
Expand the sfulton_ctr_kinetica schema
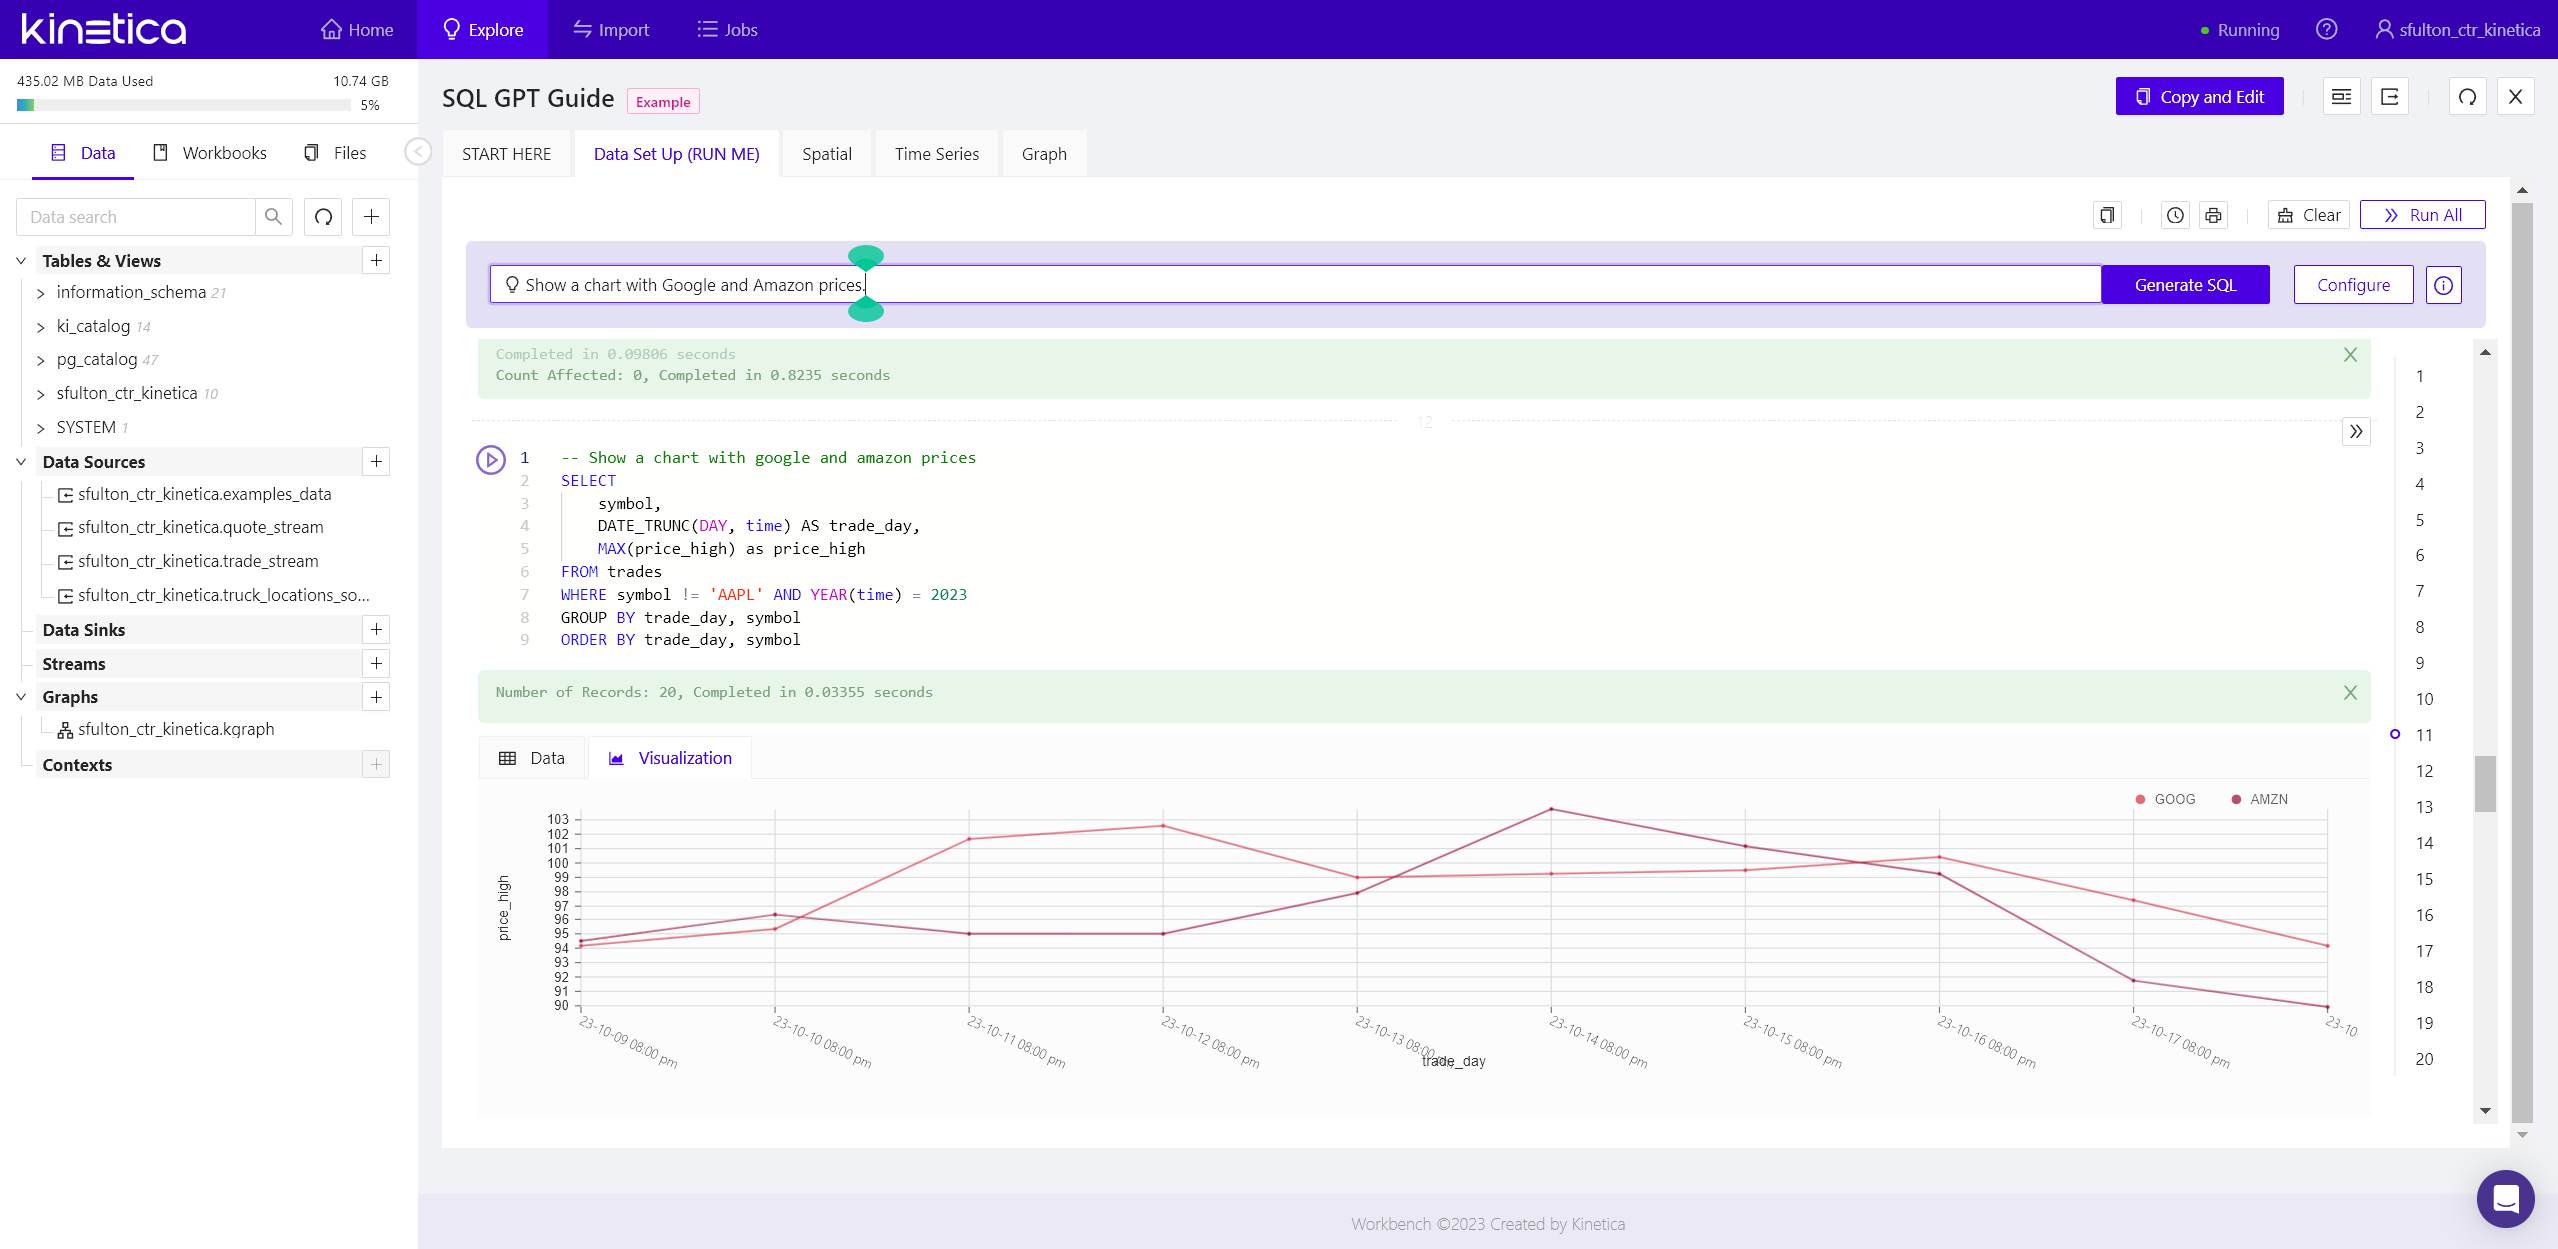click(41, 394)
